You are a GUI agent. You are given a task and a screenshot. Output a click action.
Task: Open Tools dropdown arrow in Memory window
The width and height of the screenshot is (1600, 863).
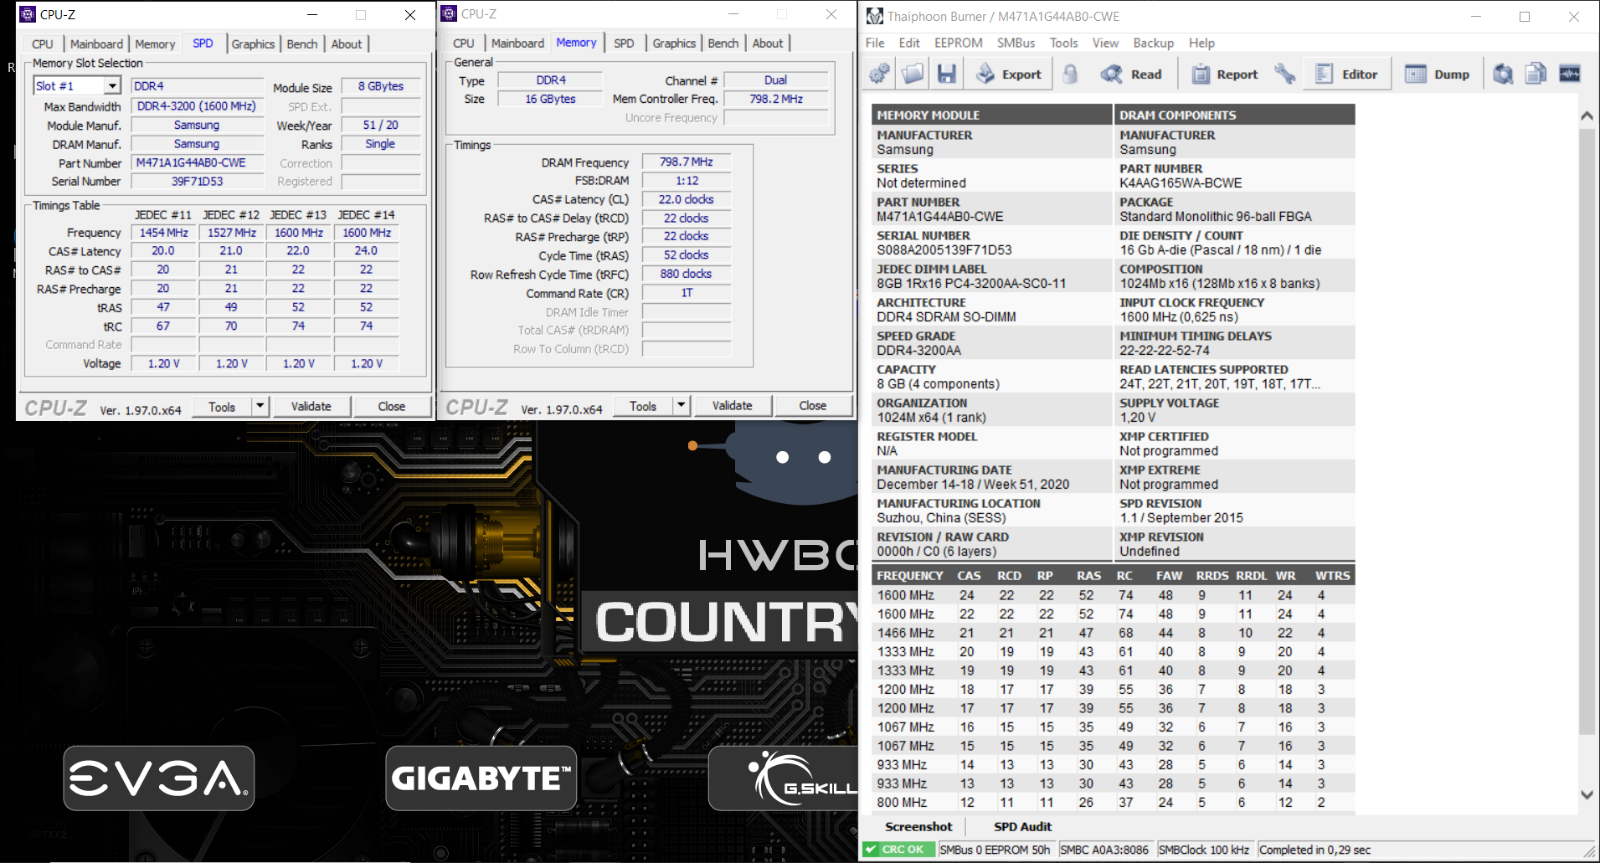click(681, 405)
